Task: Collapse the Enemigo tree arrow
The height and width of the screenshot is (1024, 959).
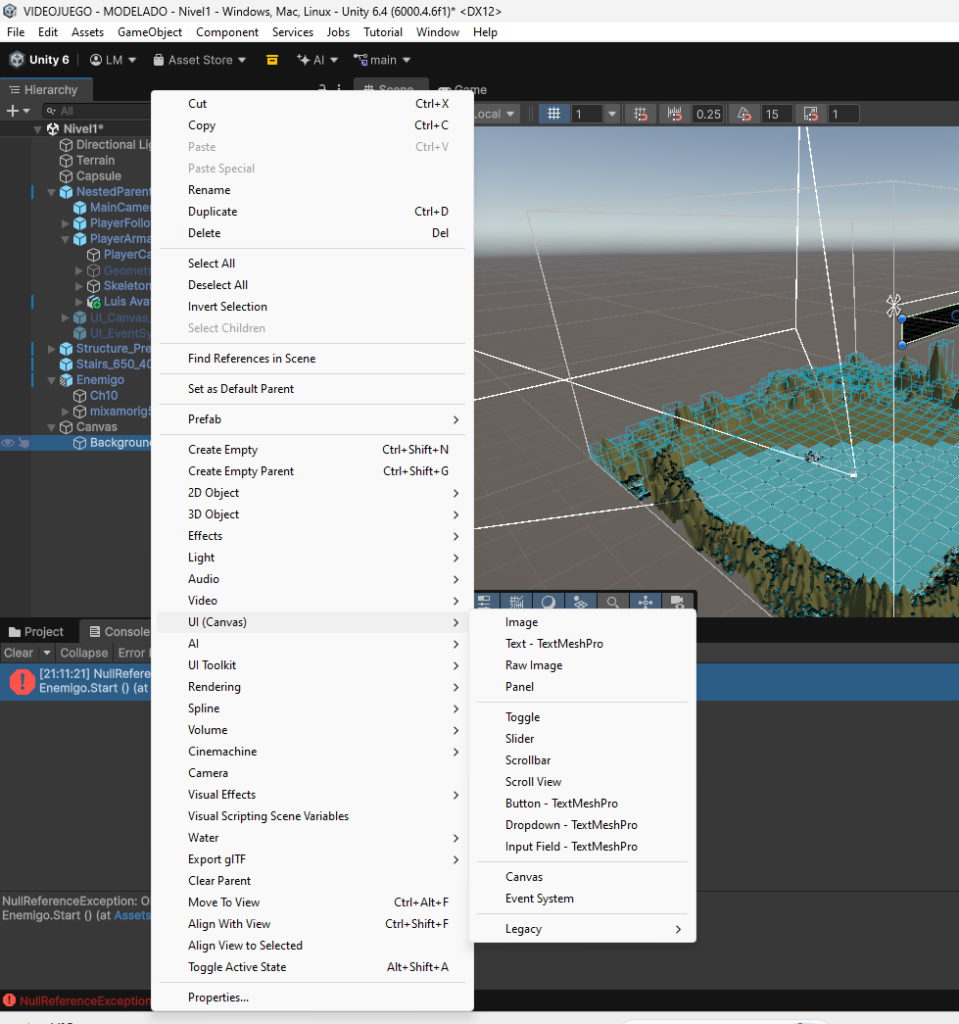Action: coord(52,380)
